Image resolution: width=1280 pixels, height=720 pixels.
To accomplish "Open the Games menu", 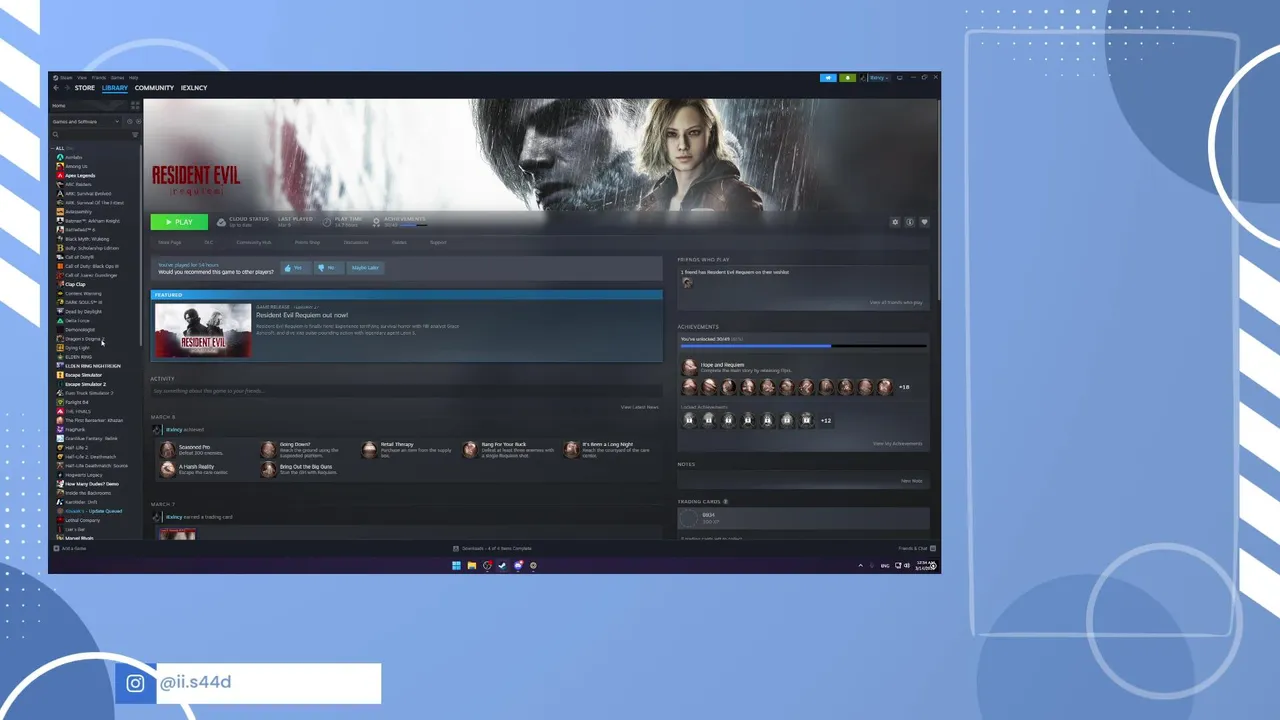I will [x=117, y=78].
